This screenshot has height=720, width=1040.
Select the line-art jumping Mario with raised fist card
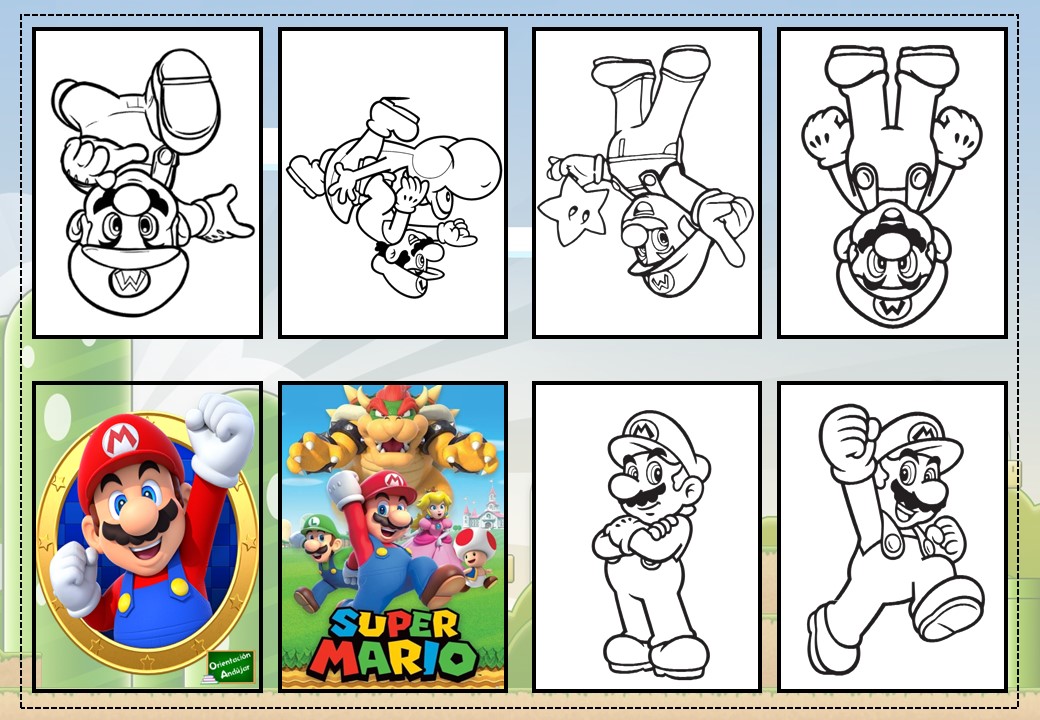coord(893,536)
